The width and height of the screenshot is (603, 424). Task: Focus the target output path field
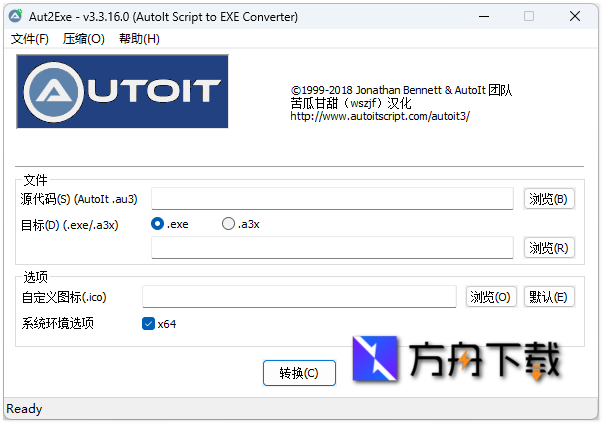[x=332, y=248]
